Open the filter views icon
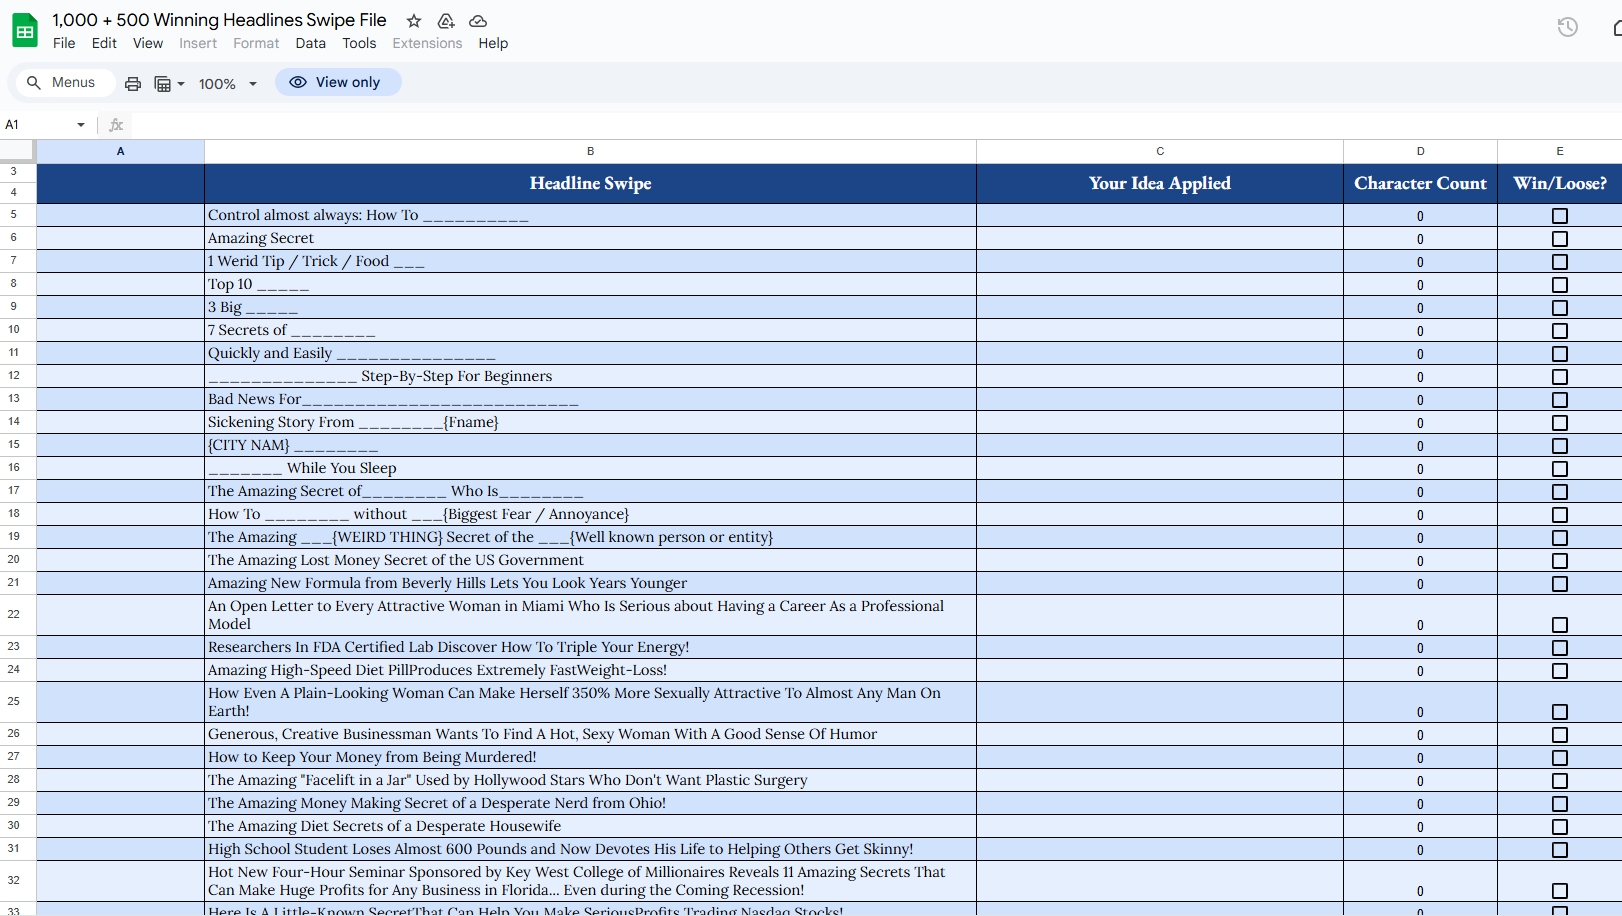 162,84
